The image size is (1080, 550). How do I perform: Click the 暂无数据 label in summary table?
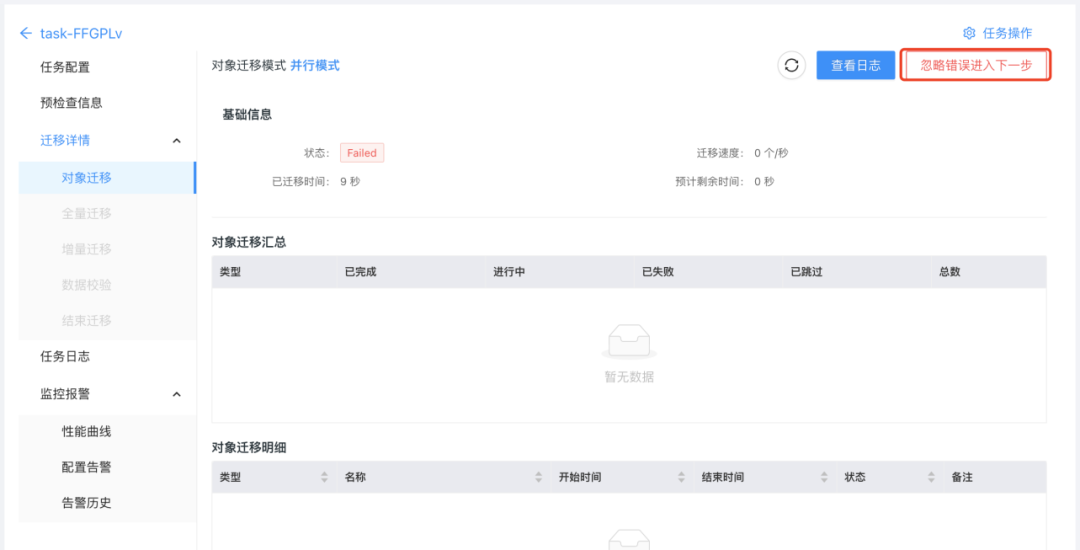click(629, 377)
